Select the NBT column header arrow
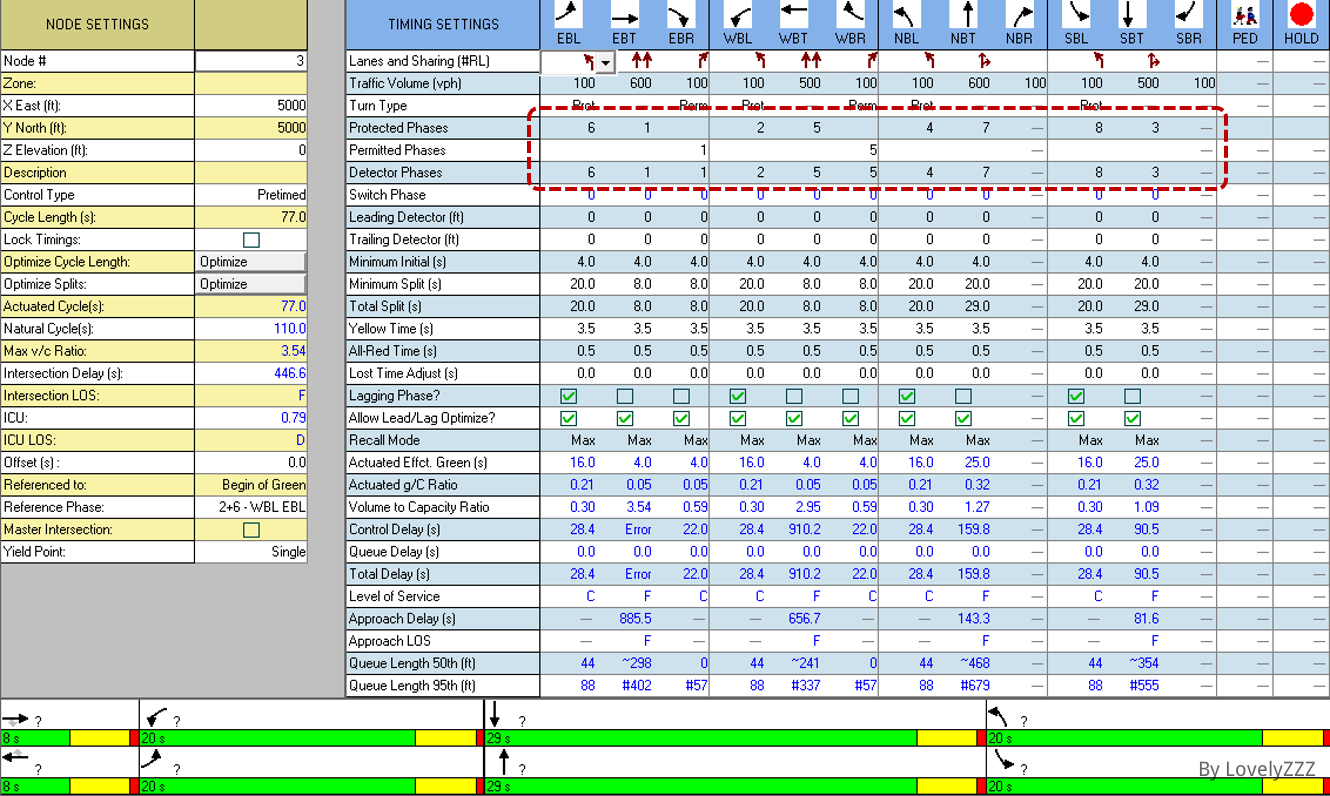The height and width of the screenshot is (796, 1330). 963,15
